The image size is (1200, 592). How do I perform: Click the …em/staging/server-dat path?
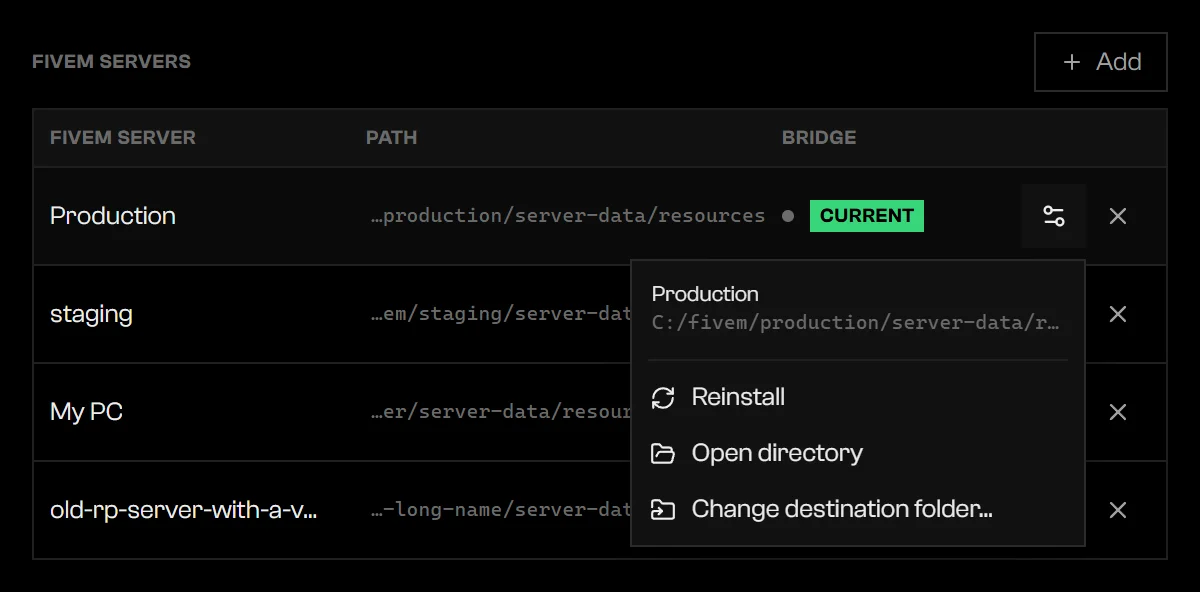coord(501,314)
